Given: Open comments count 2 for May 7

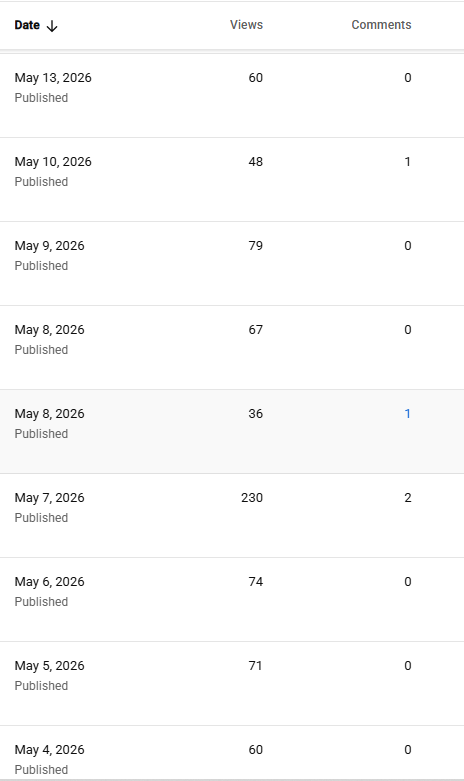Looking at the screenshot, I should coord(408,498).
